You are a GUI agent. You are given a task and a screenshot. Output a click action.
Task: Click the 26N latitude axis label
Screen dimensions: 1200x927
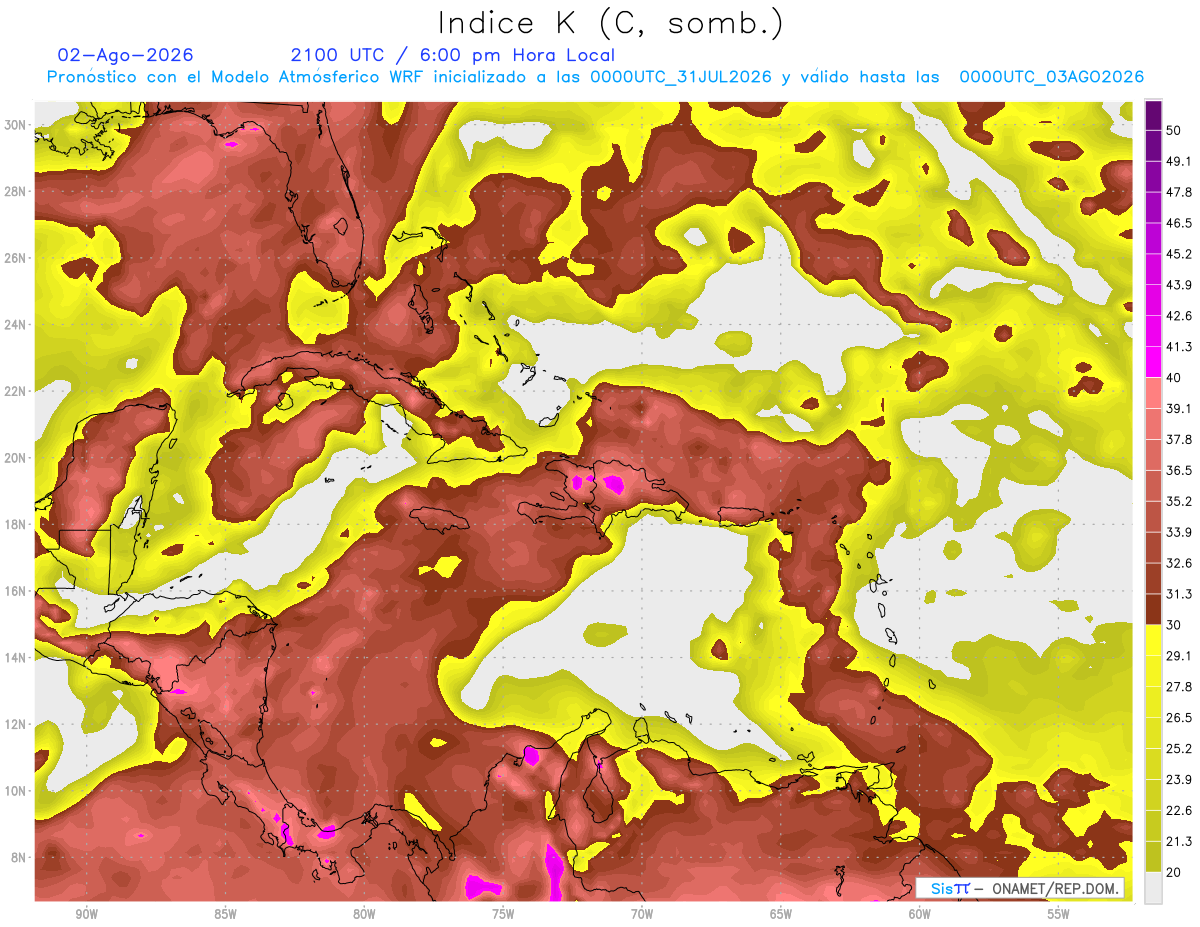15,258
